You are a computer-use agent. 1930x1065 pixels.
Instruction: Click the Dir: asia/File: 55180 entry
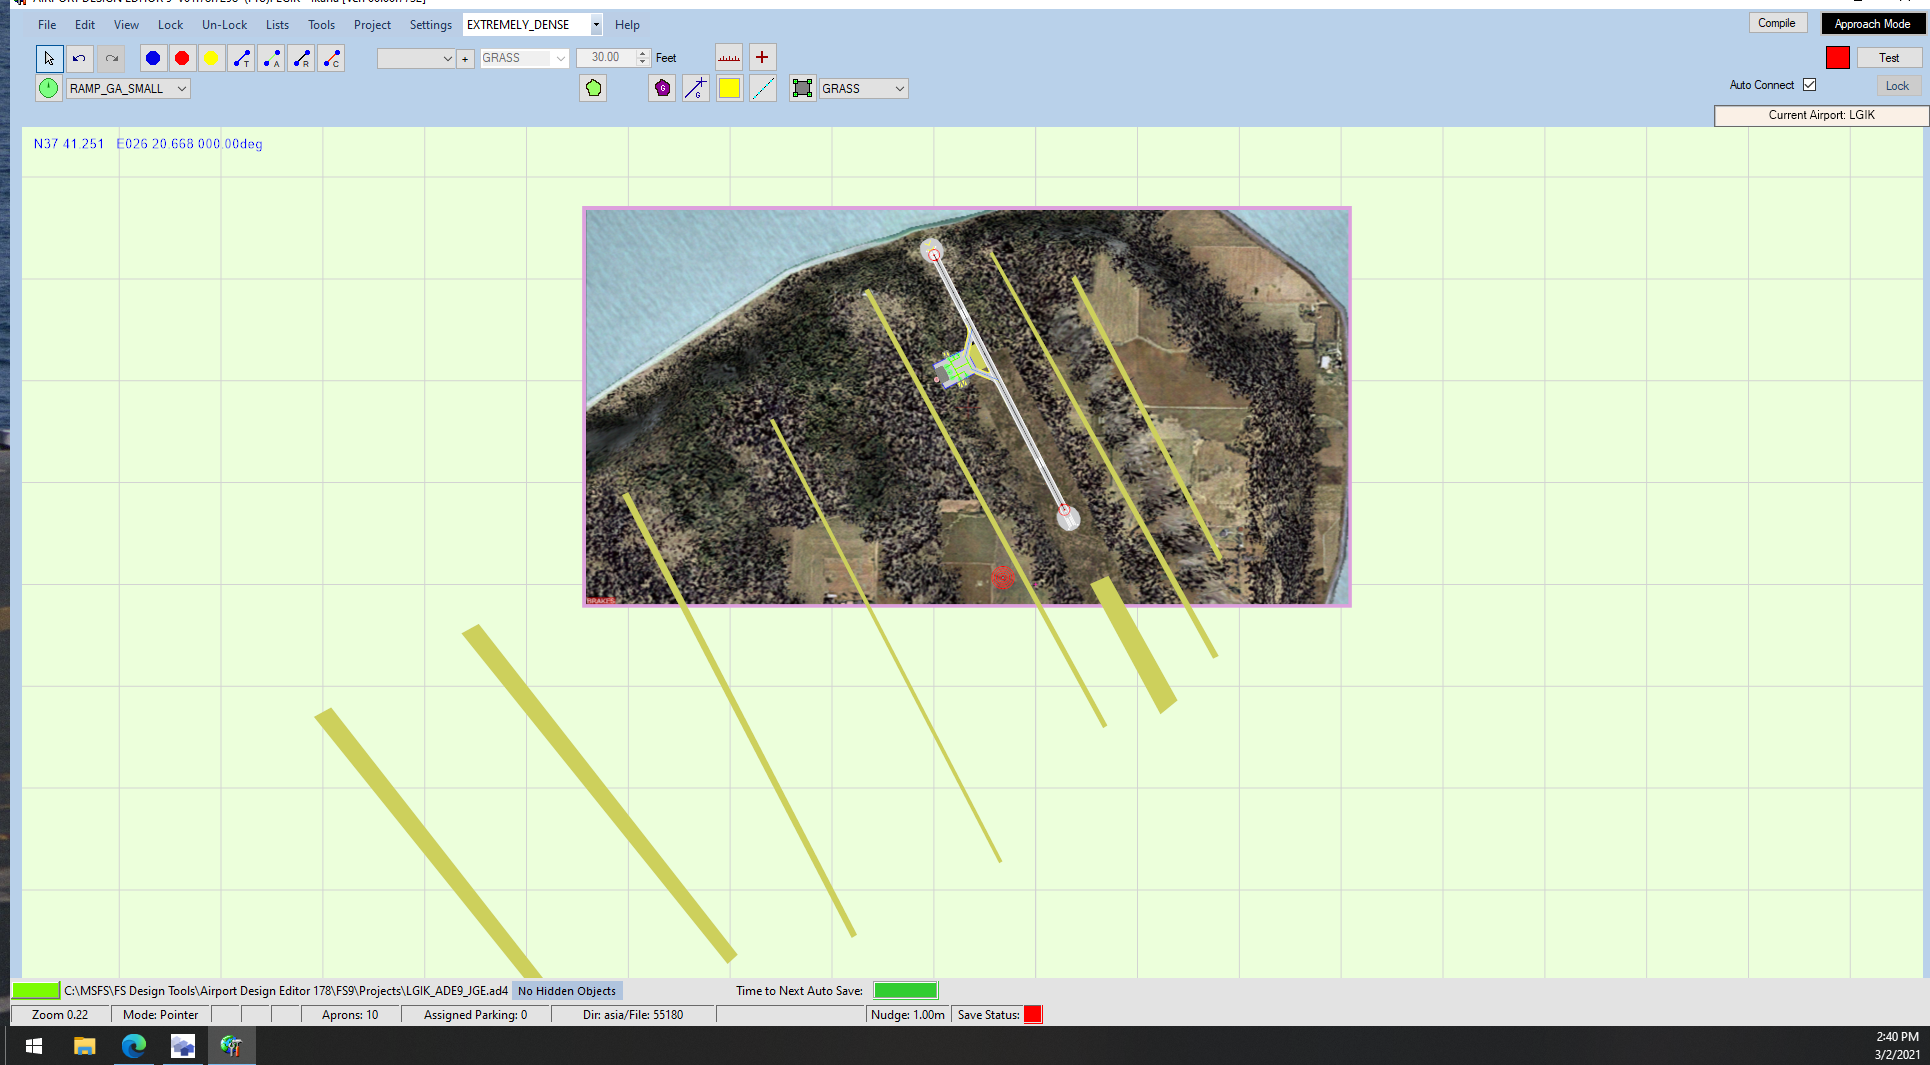633,1015
